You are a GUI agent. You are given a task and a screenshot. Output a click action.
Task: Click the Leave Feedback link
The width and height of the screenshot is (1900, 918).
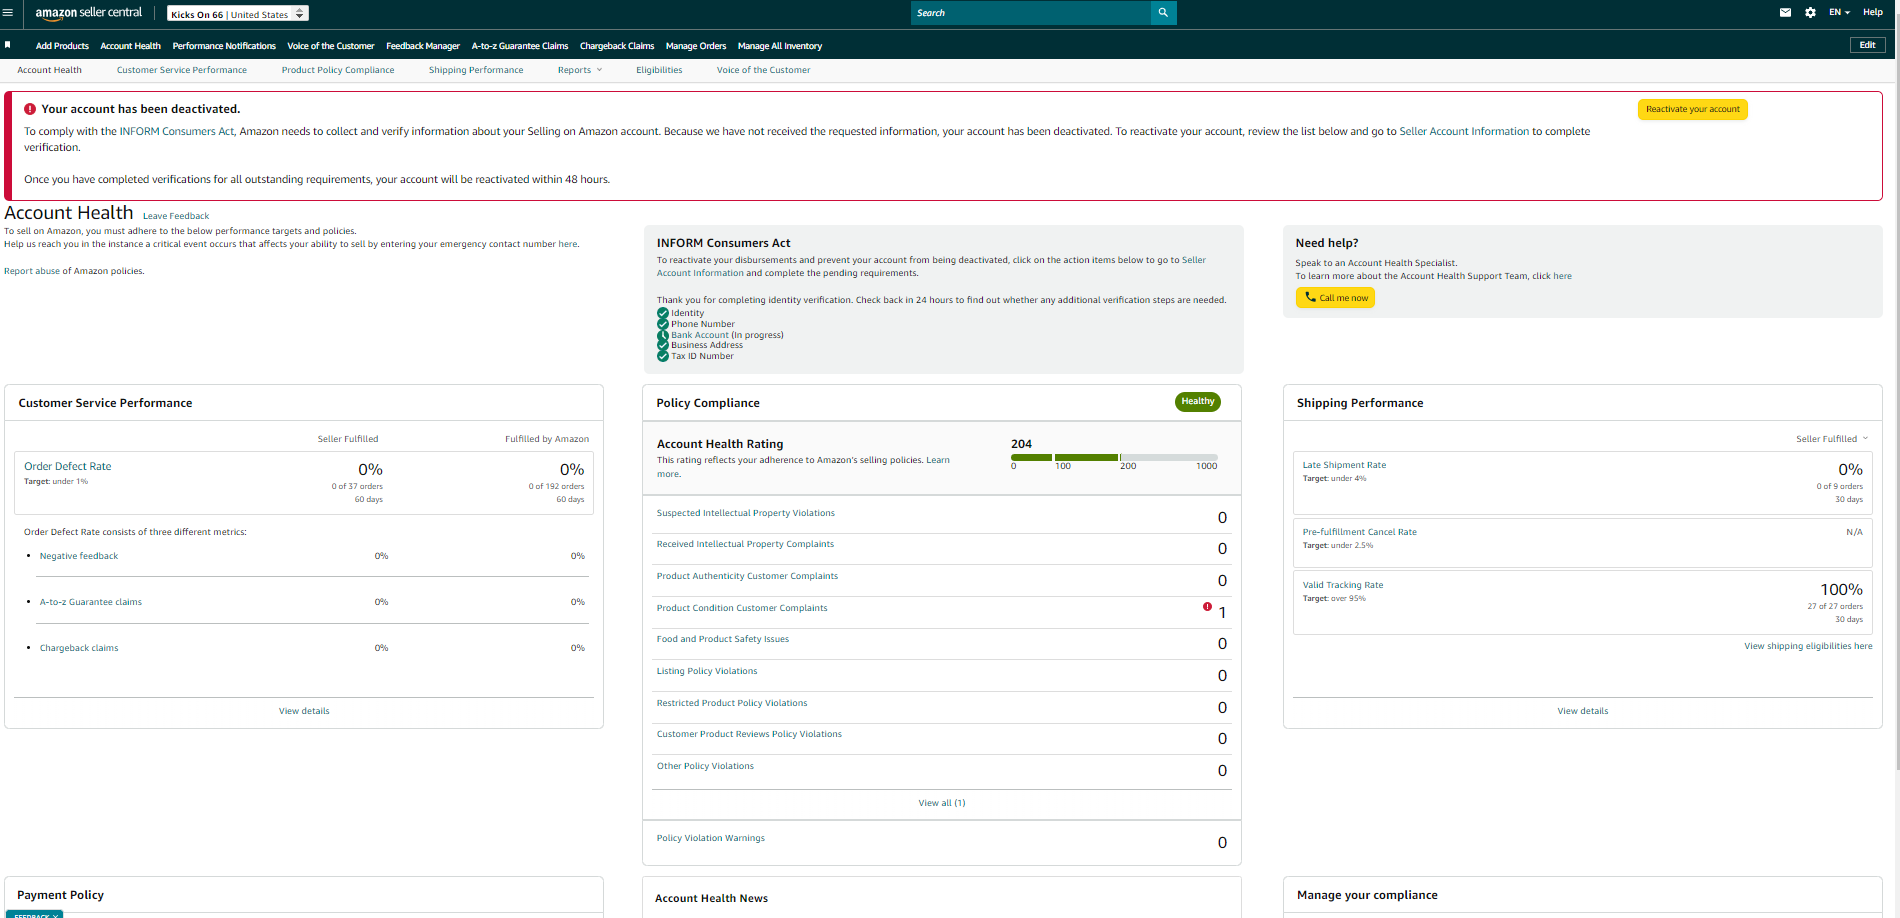(176, 216)
